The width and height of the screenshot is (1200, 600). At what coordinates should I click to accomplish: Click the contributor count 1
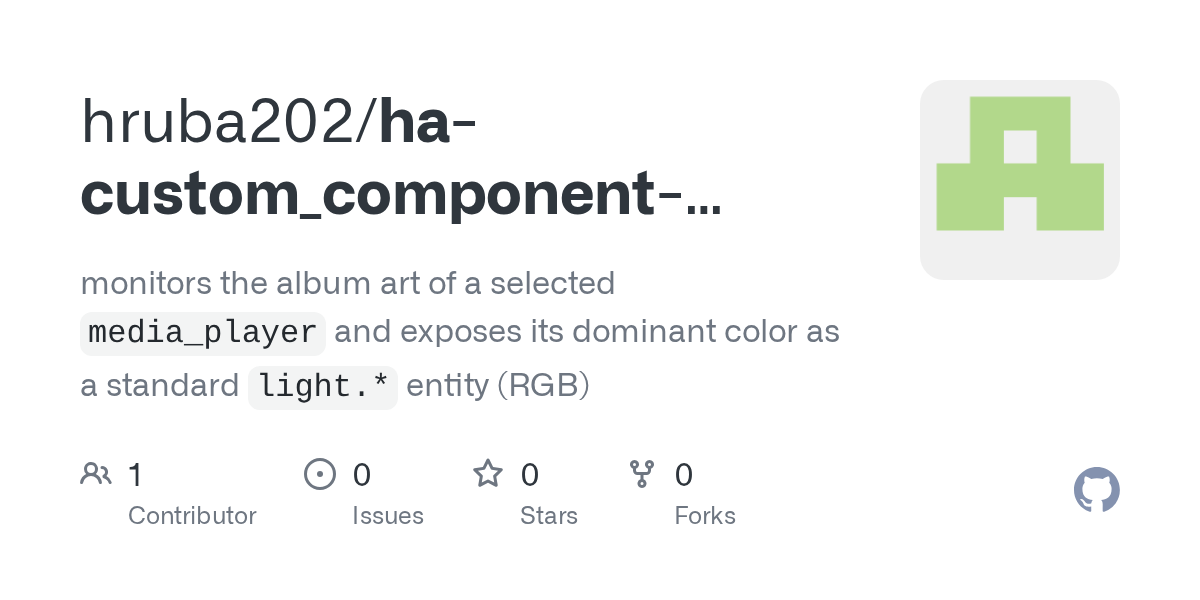click(x=135, y=474)
